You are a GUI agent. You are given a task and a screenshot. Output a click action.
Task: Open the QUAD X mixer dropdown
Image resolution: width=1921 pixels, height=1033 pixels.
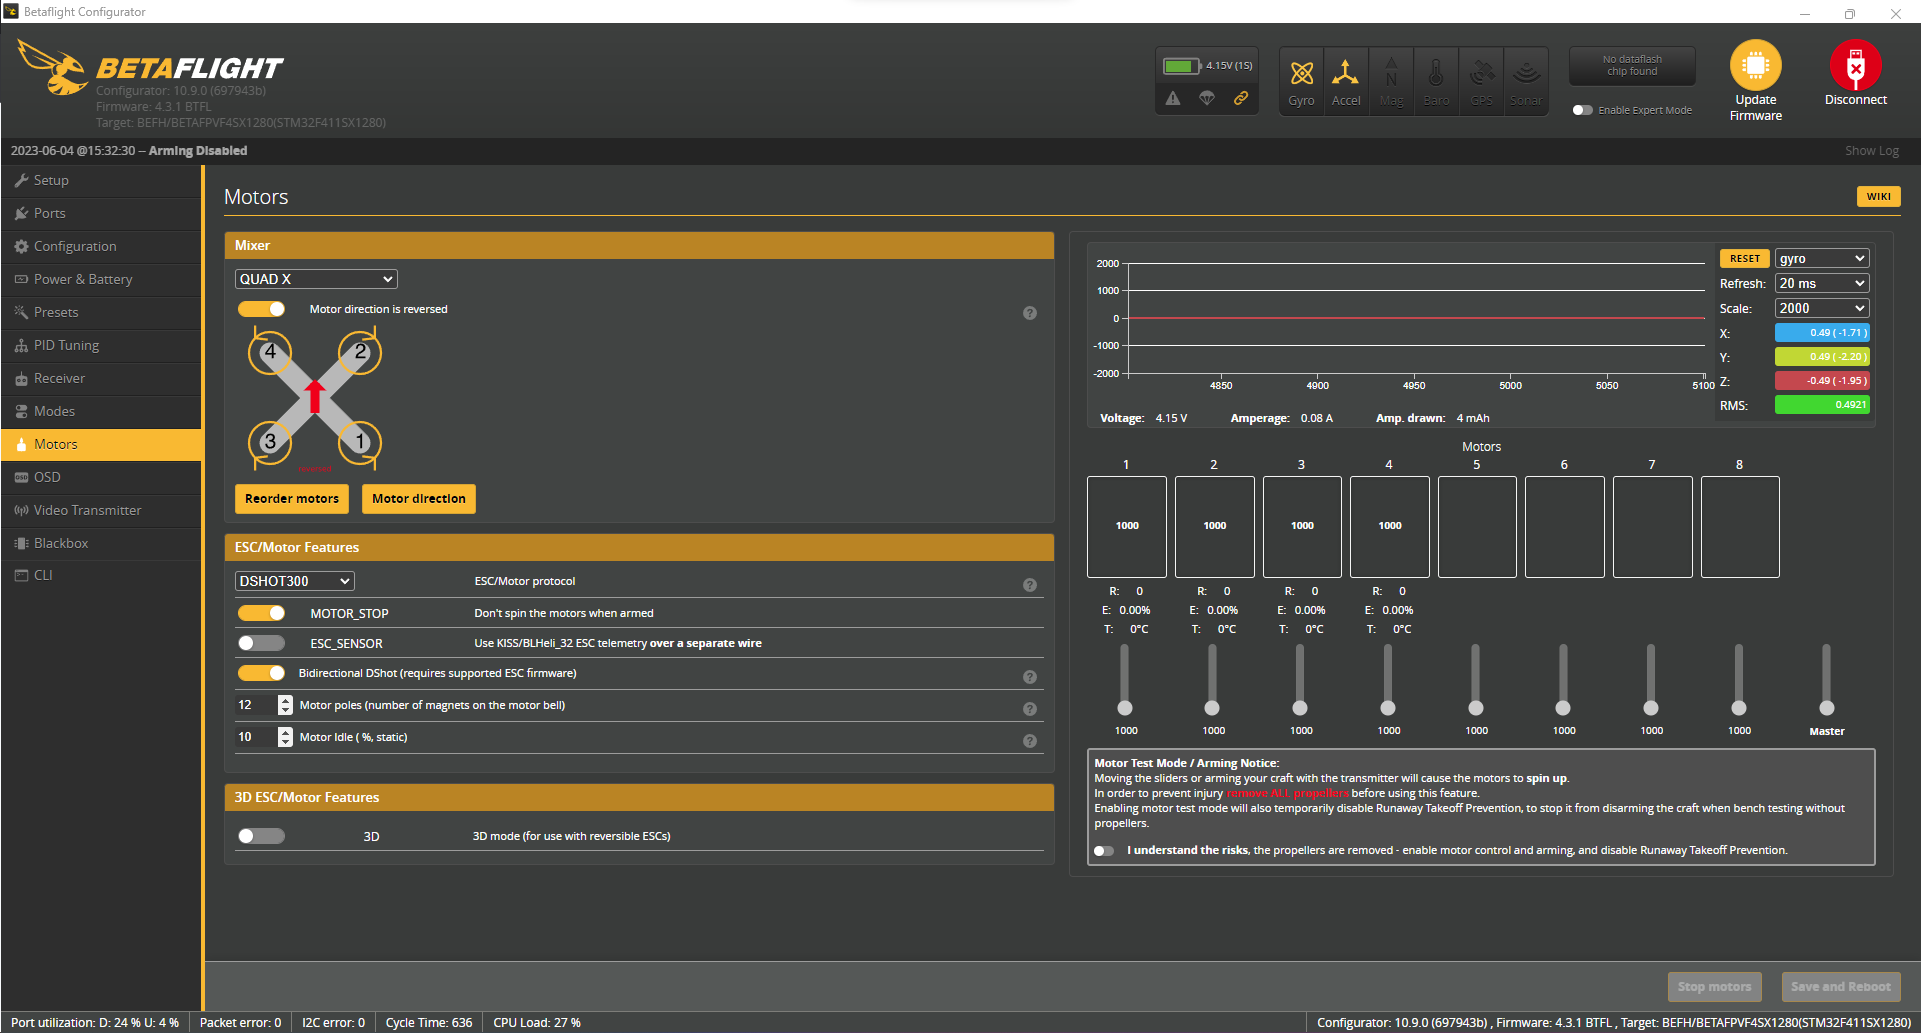[x=316, y=279]
